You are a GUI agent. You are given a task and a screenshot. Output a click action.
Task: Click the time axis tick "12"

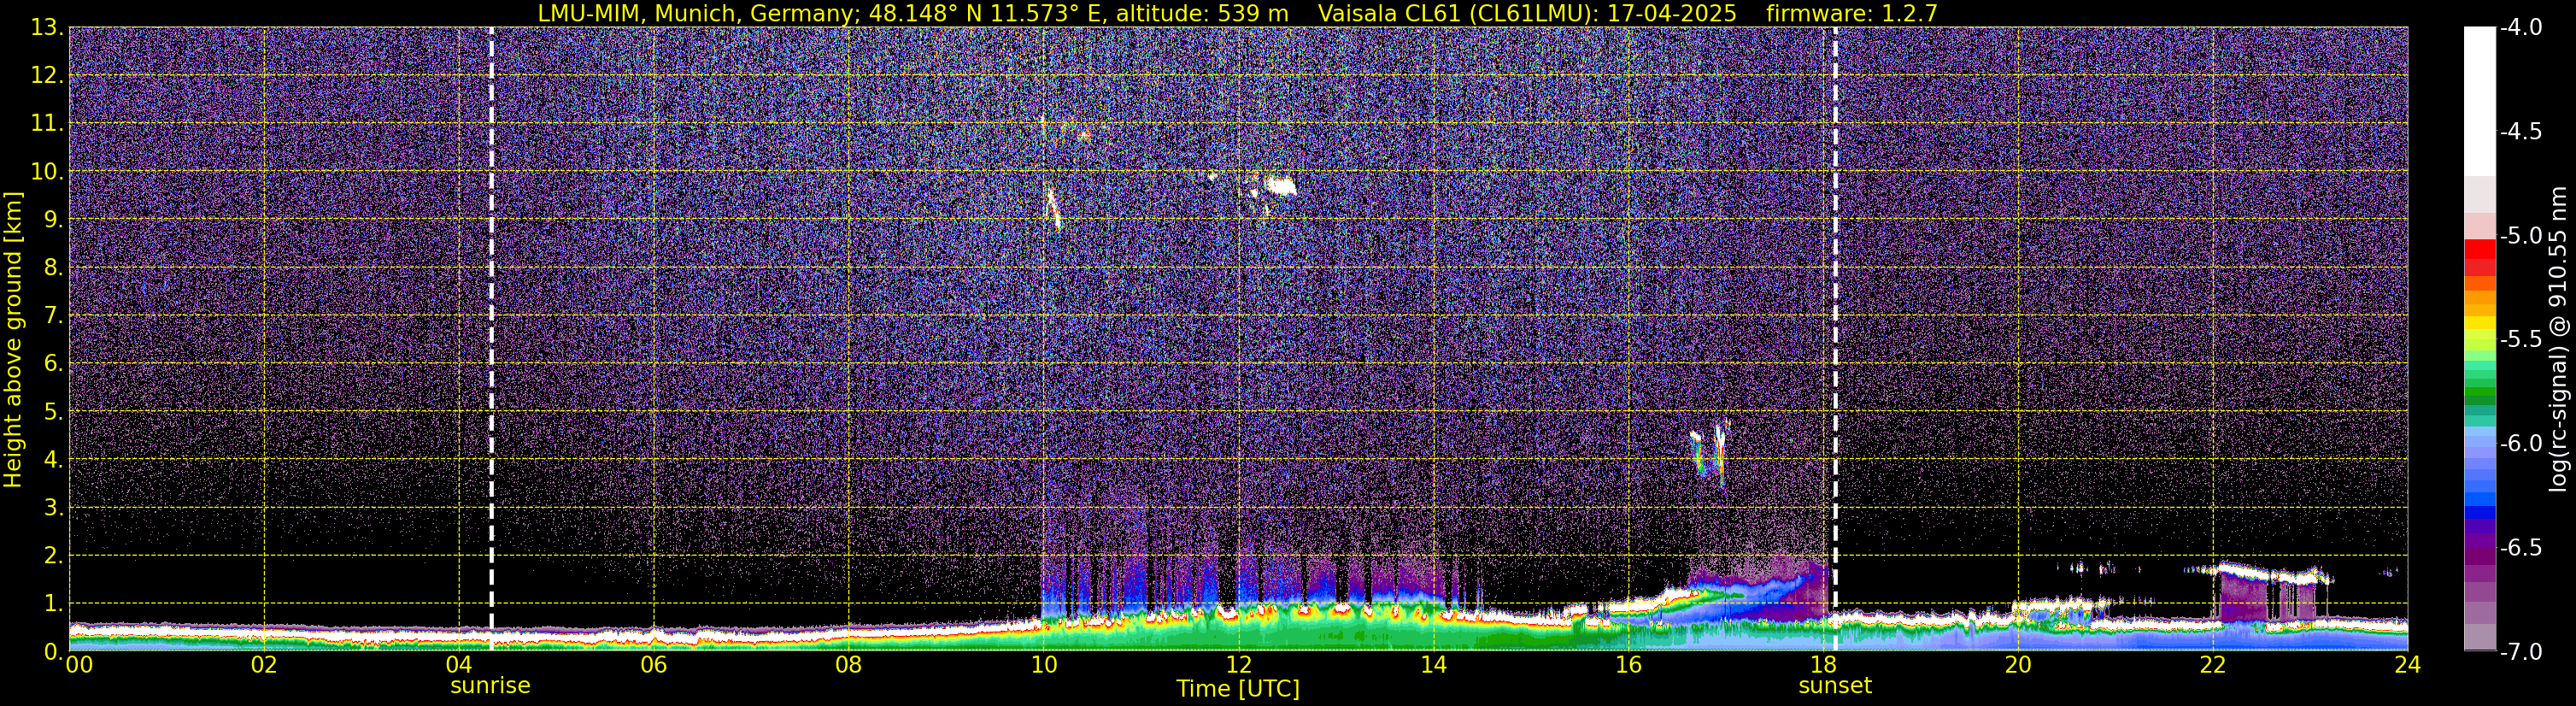pos(1238,665)
